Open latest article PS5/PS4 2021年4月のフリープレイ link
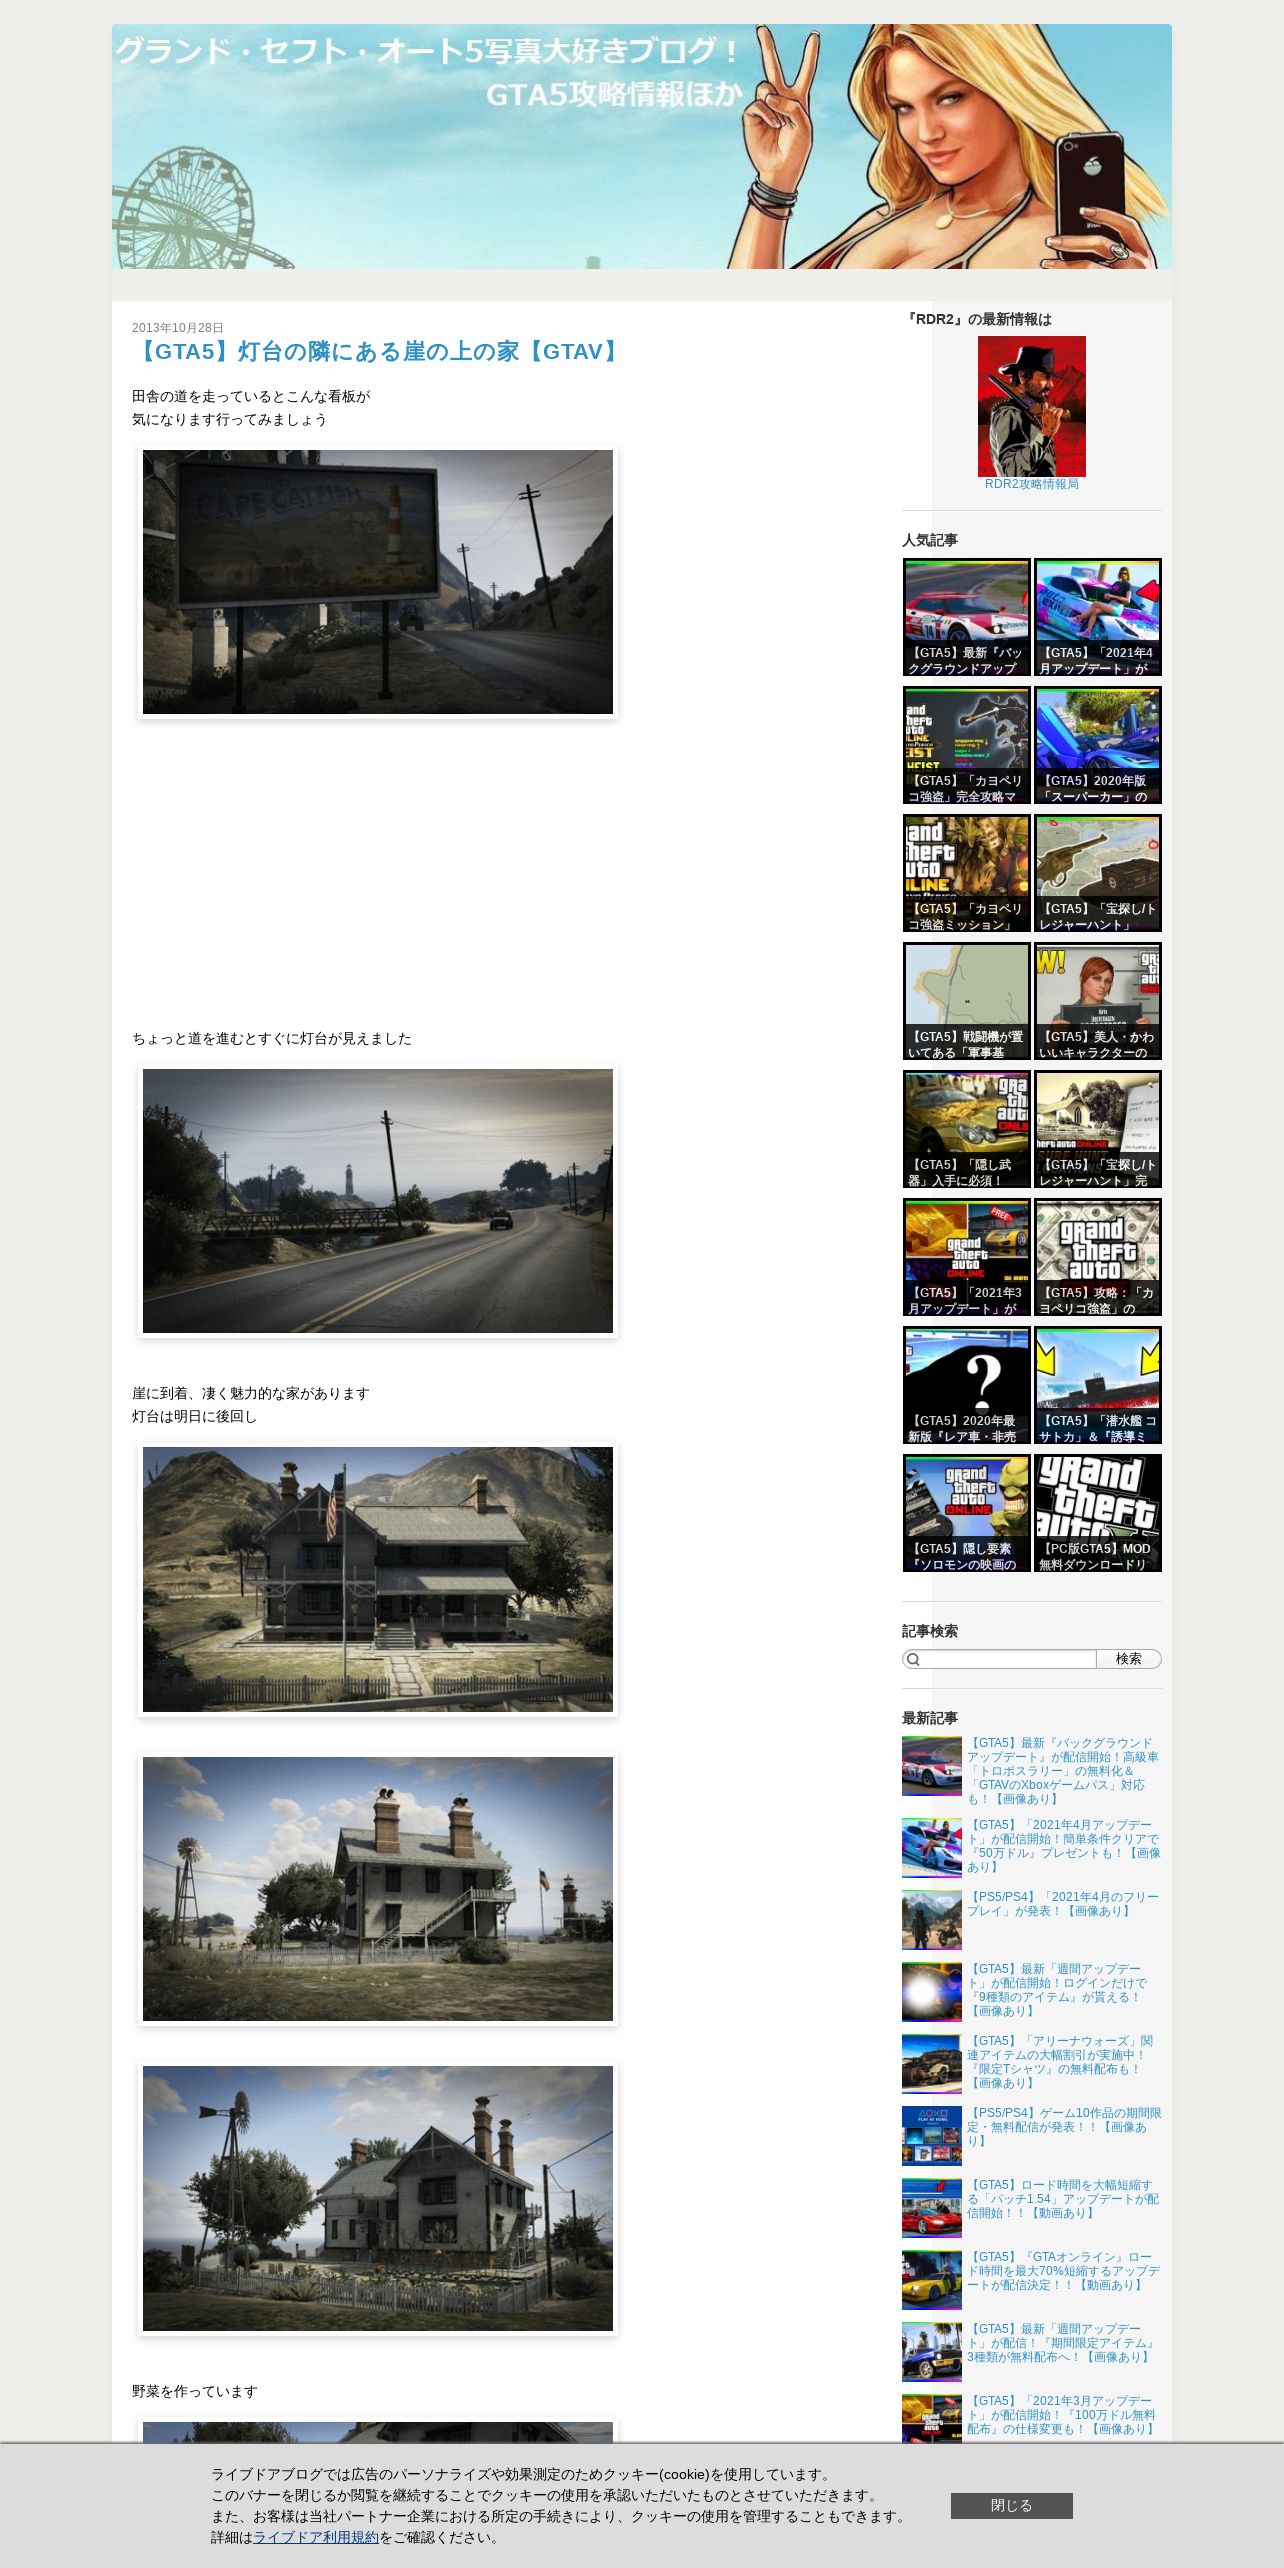The height and width of the screenshot is (2568, 1284). (x=1062, y=1904)
